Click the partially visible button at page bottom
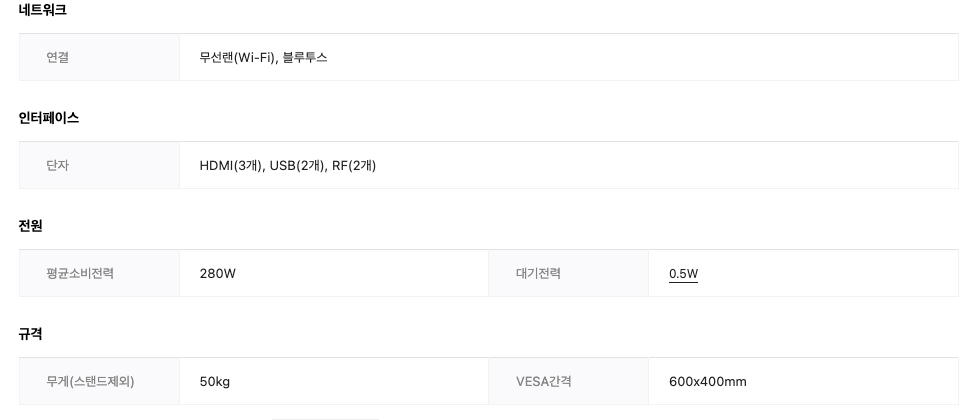The image size is (975, 420). 325,419
